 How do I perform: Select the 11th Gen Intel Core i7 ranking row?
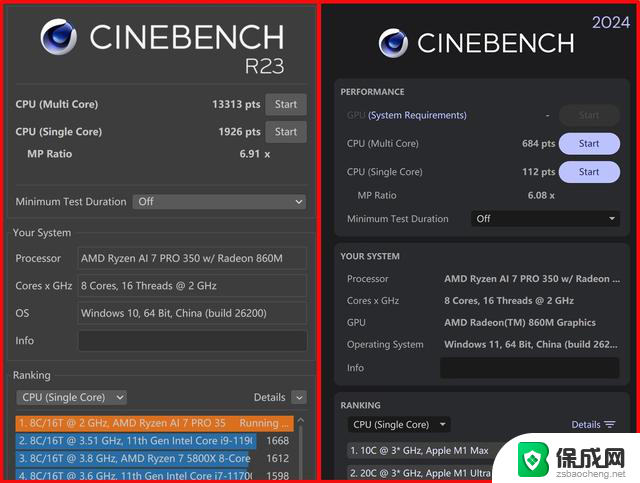[x=153, y=475]
